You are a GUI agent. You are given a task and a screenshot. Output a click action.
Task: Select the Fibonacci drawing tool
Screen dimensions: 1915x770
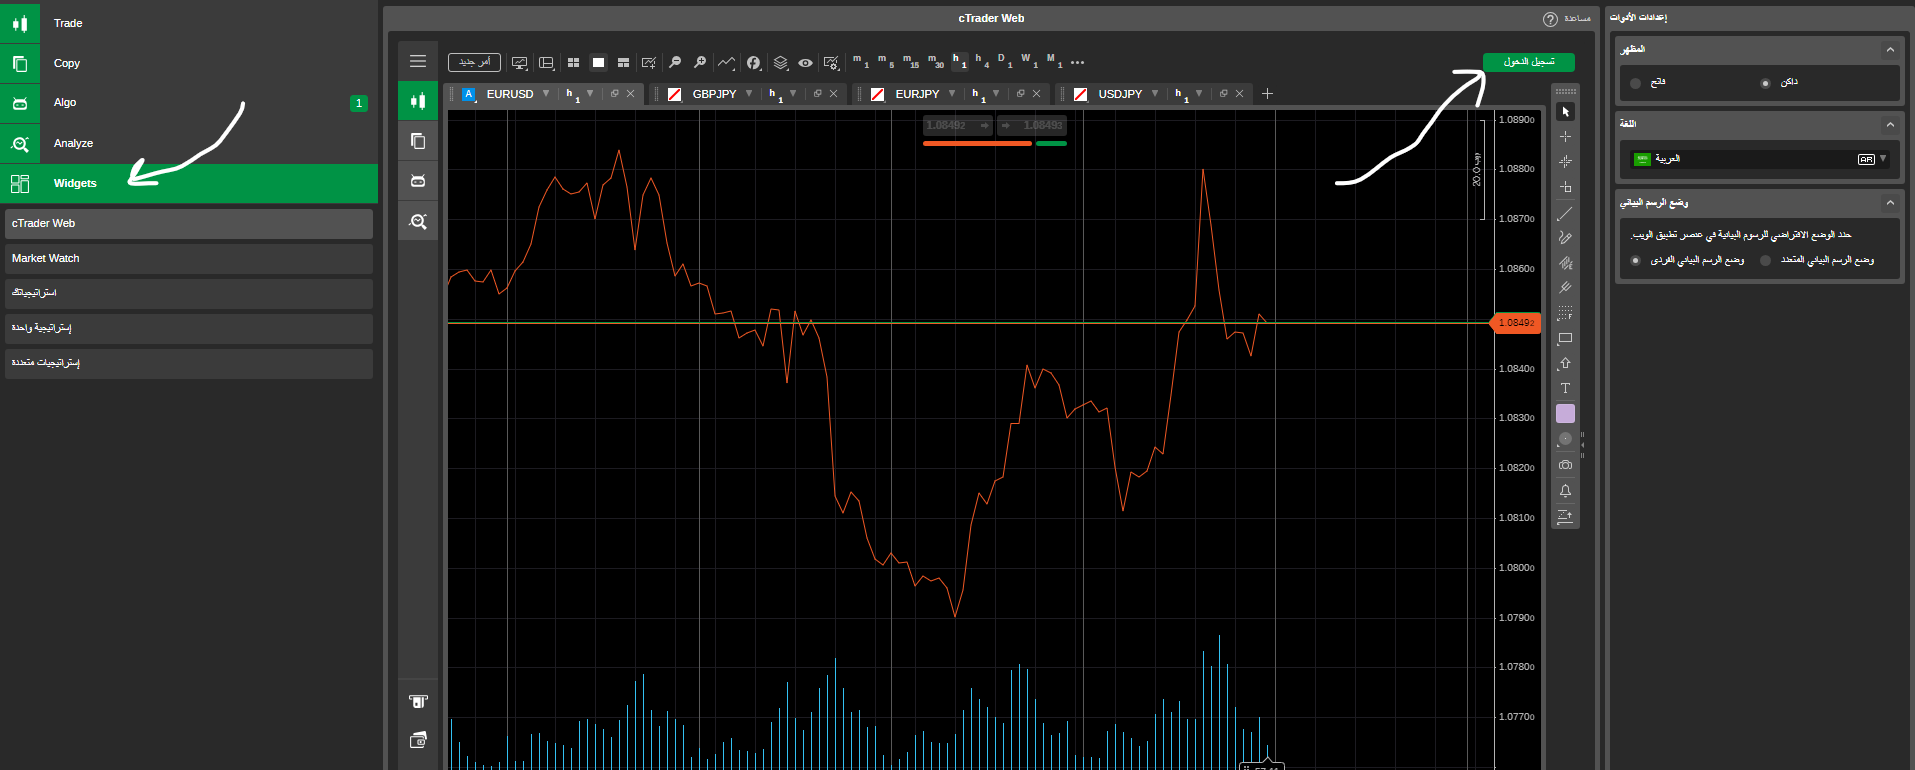click(x=1565, y=314)
